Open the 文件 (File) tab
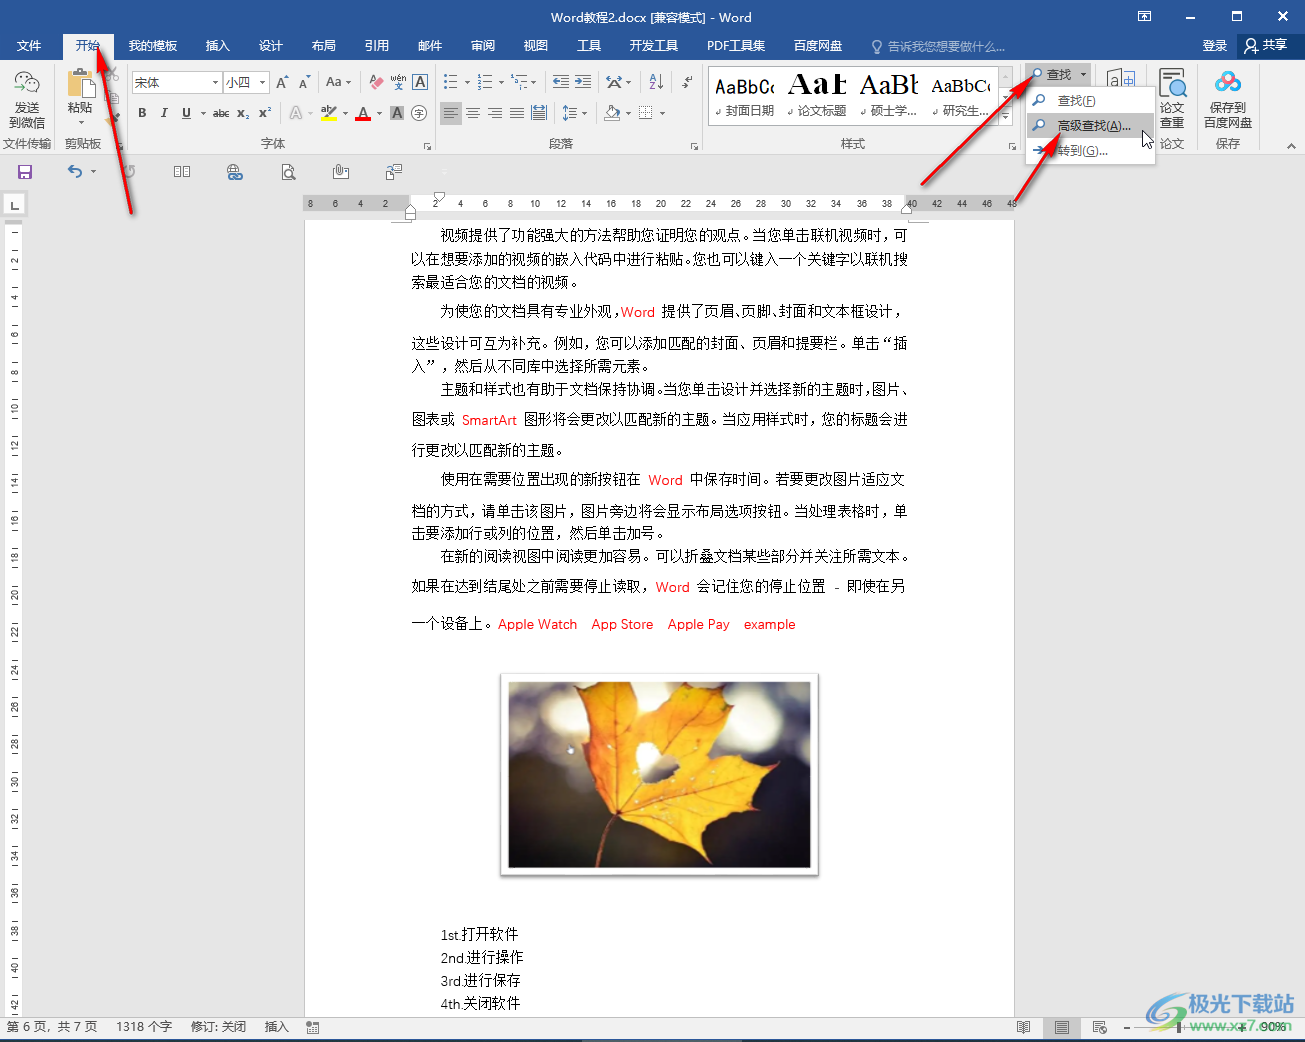The image size is (1305, 1042). (x=29, y=46)
